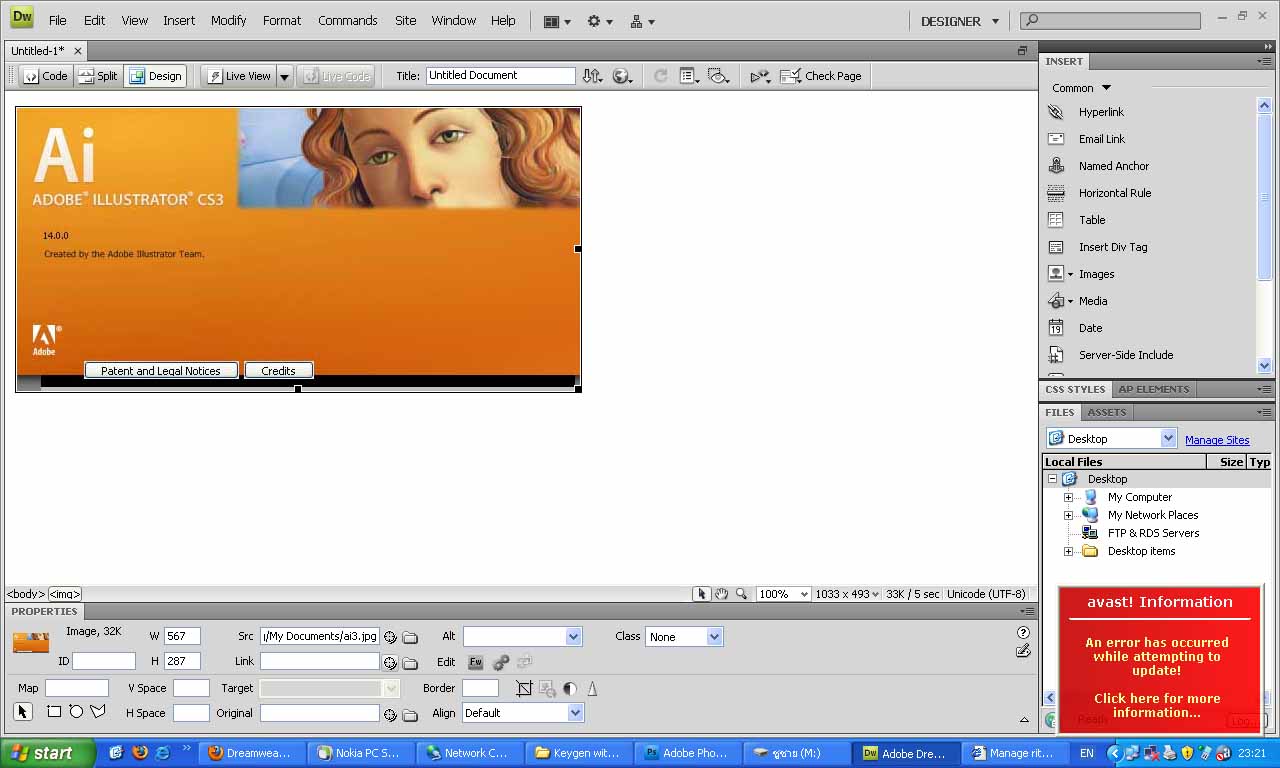Open the View Options toolbar icon
The width and height of the screenshot is (1280, 768).
pyautogui.click(x=688, y=76)
